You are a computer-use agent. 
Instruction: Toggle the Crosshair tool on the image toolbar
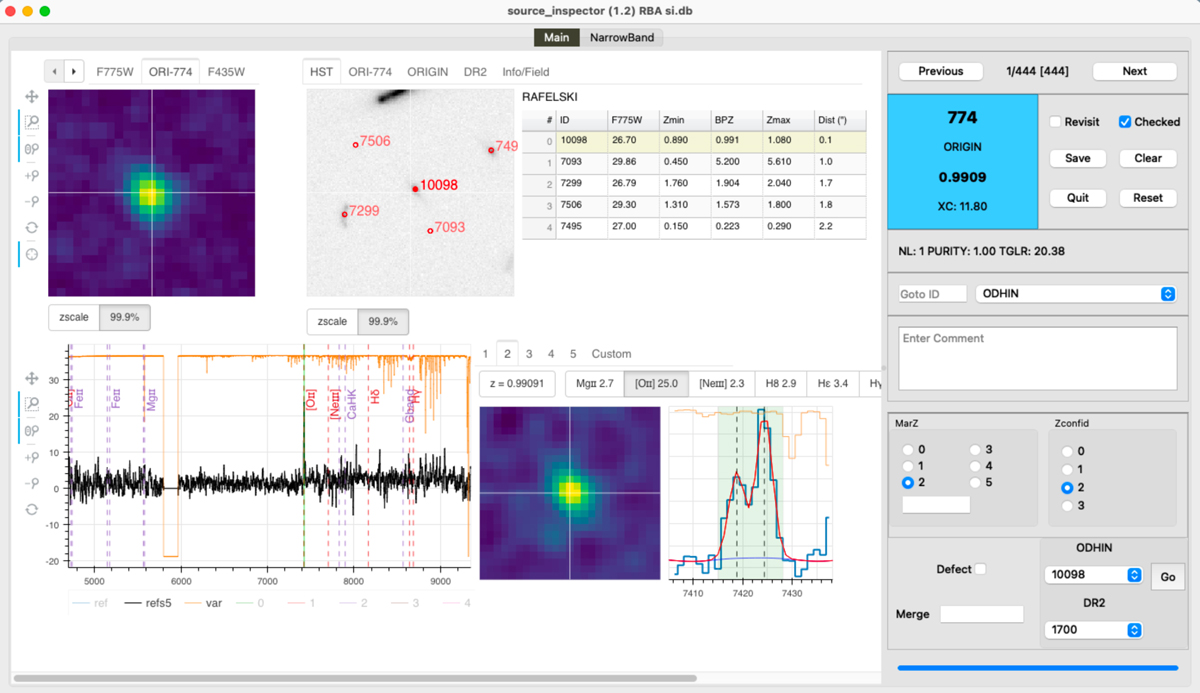pyautogui.click(x=32, y=254)
